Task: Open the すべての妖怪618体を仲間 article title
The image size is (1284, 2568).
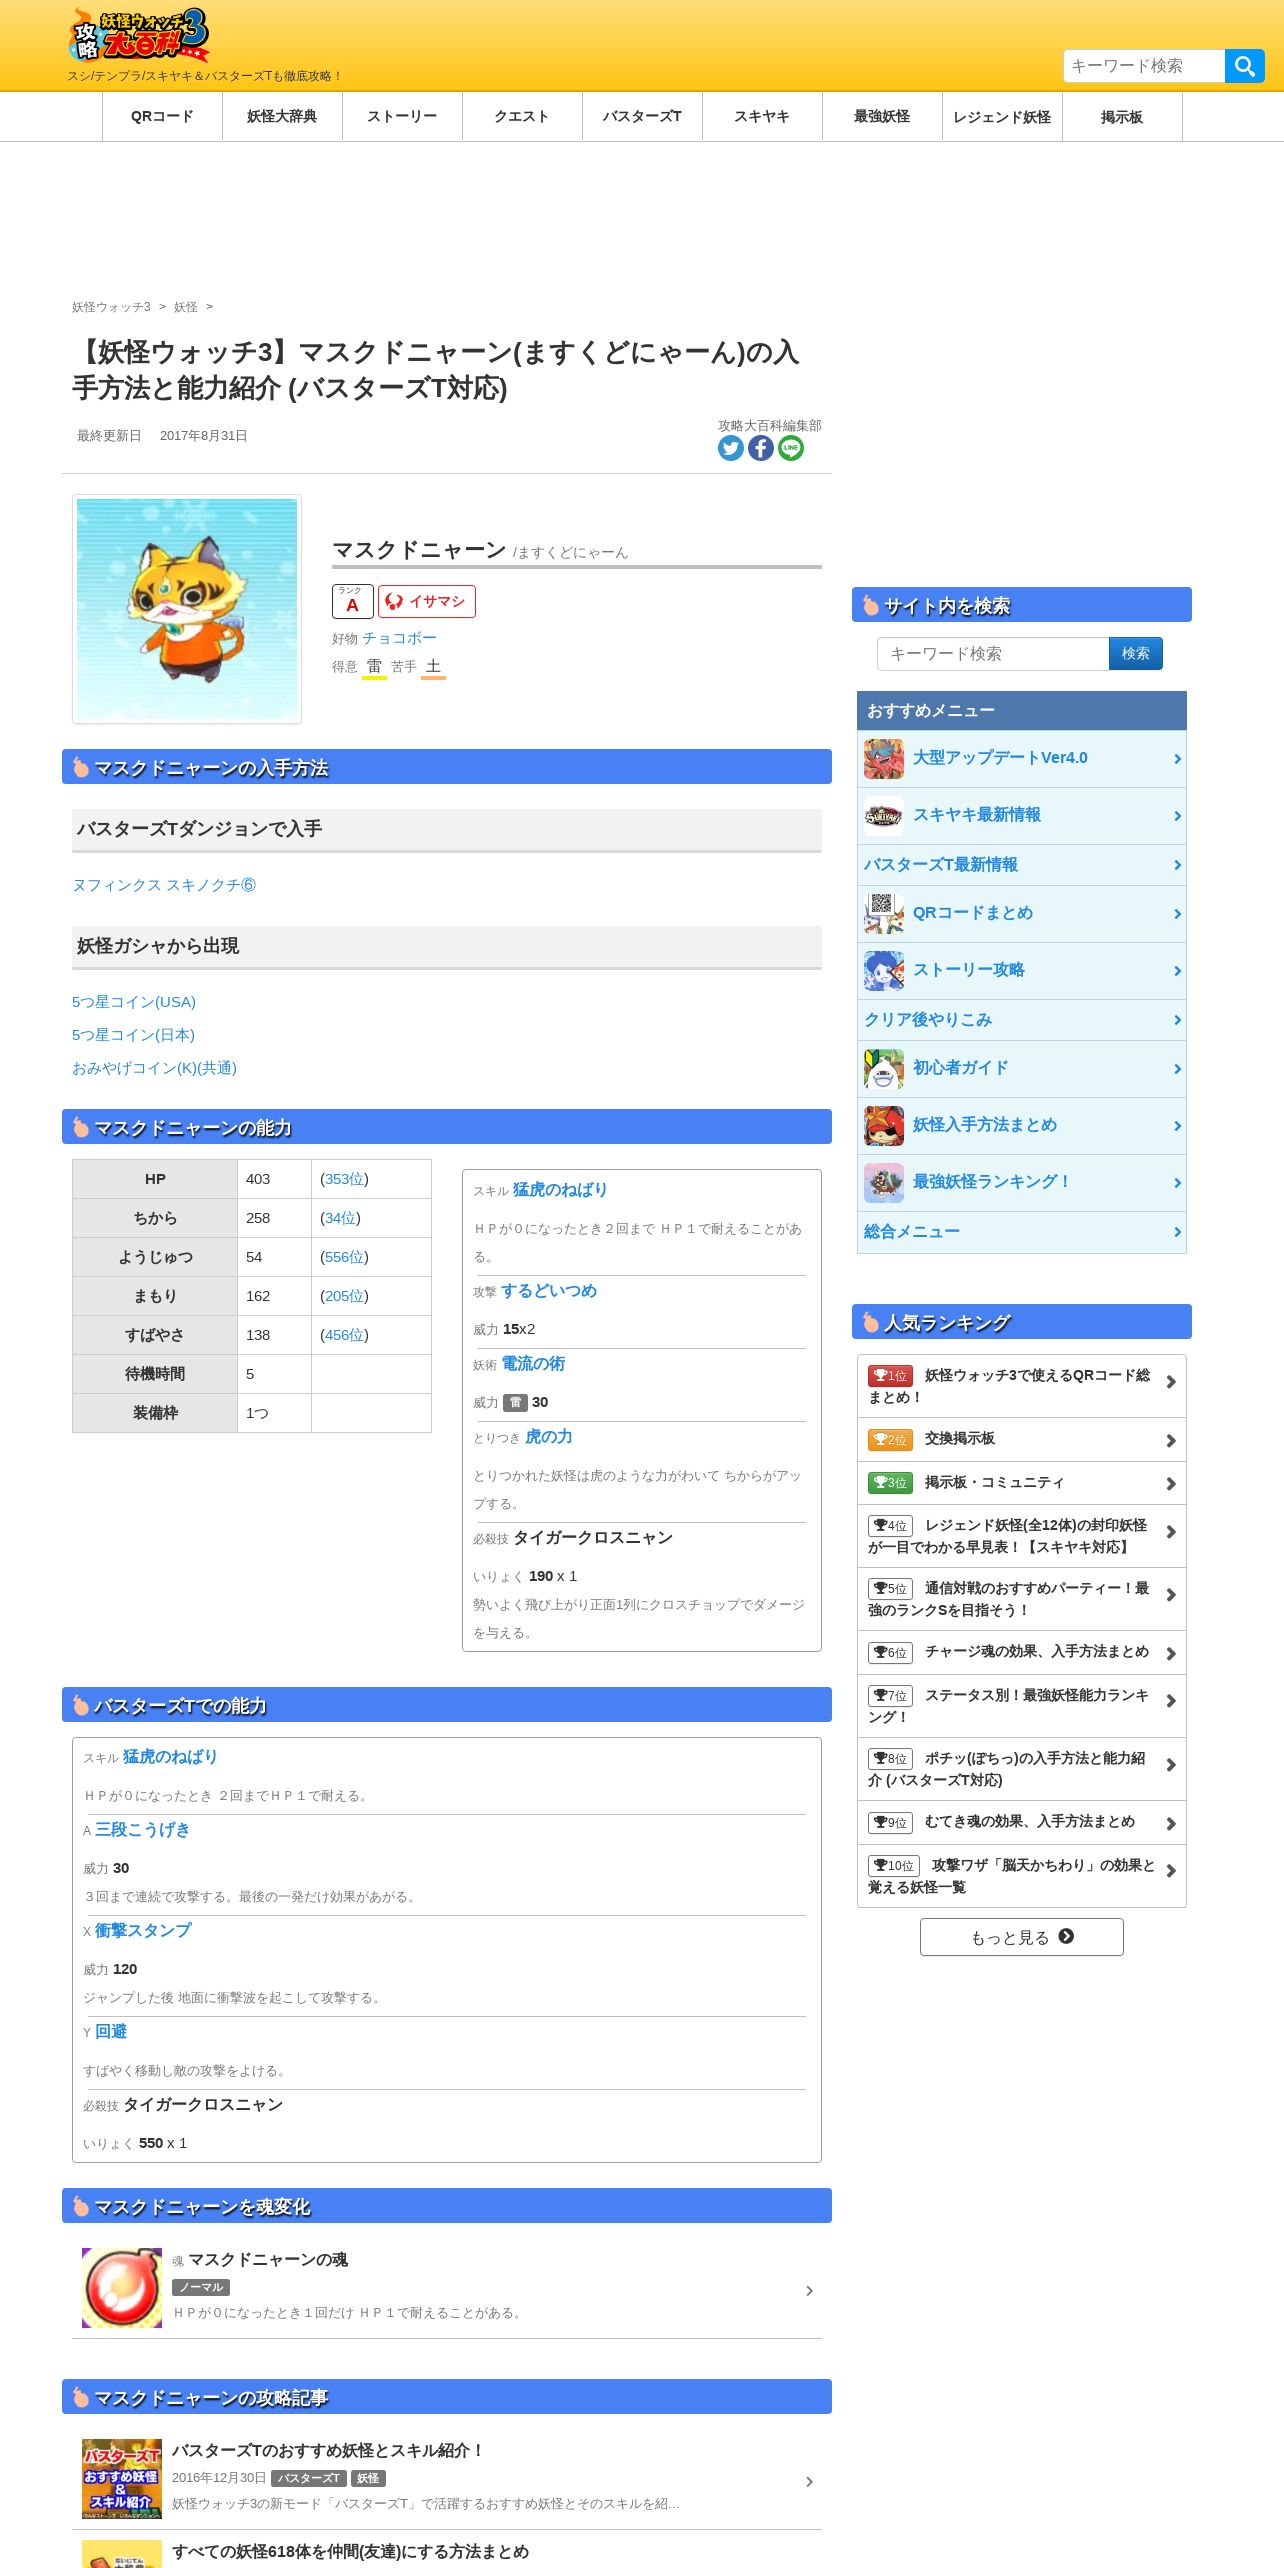Action: tap(350, 2552)
